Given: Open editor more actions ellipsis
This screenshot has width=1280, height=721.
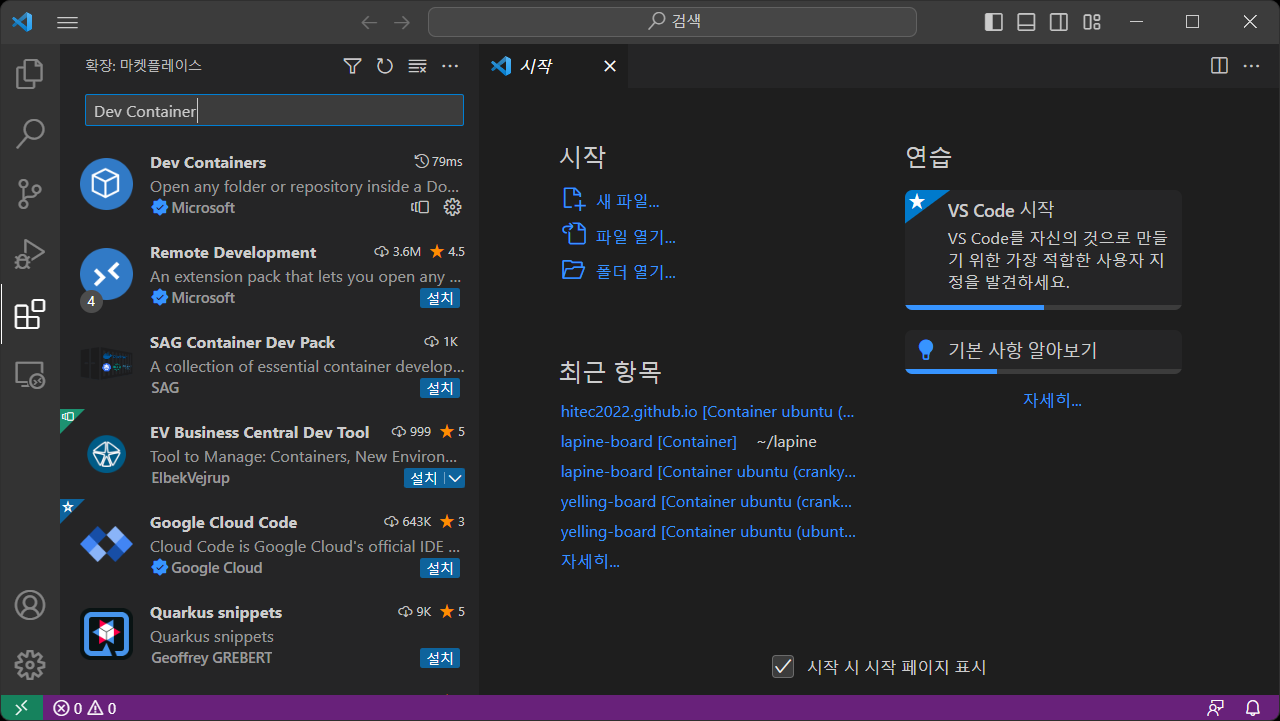Looking at the screenshot, I should pyautogui.click(x=1252, y=66).
